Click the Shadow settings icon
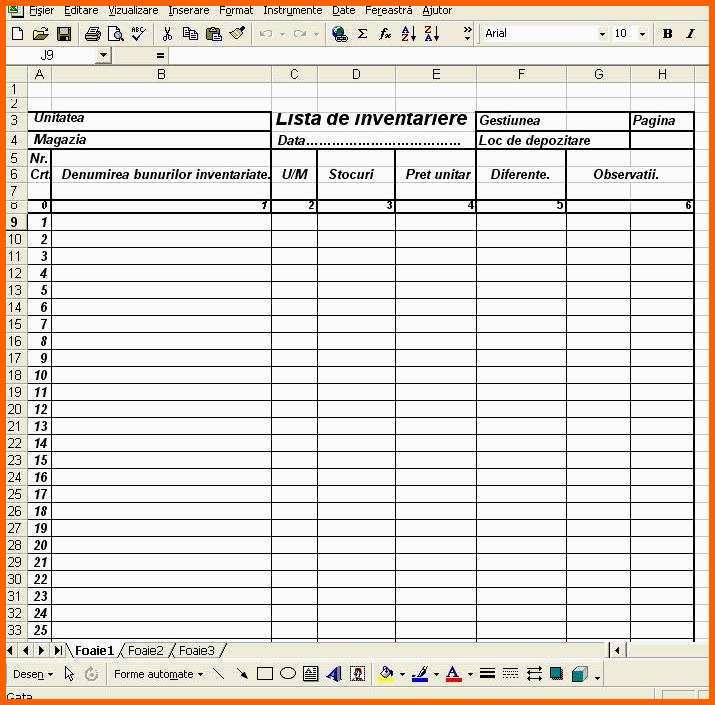Image resolution: width=715 pixels, height=705 pixels. tap(556, 674)
